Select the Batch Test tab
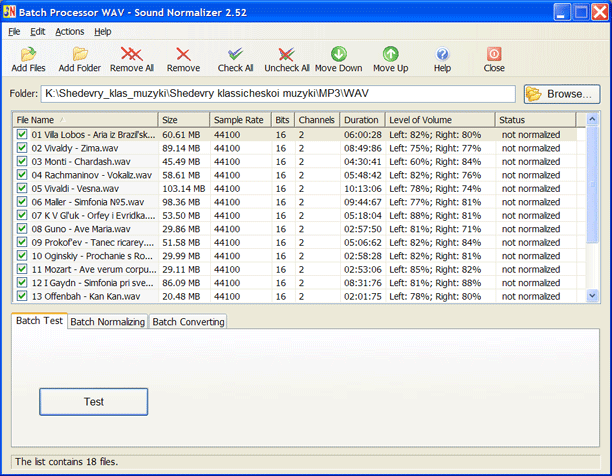Screen dimensions: 612x476 [39, 321]
